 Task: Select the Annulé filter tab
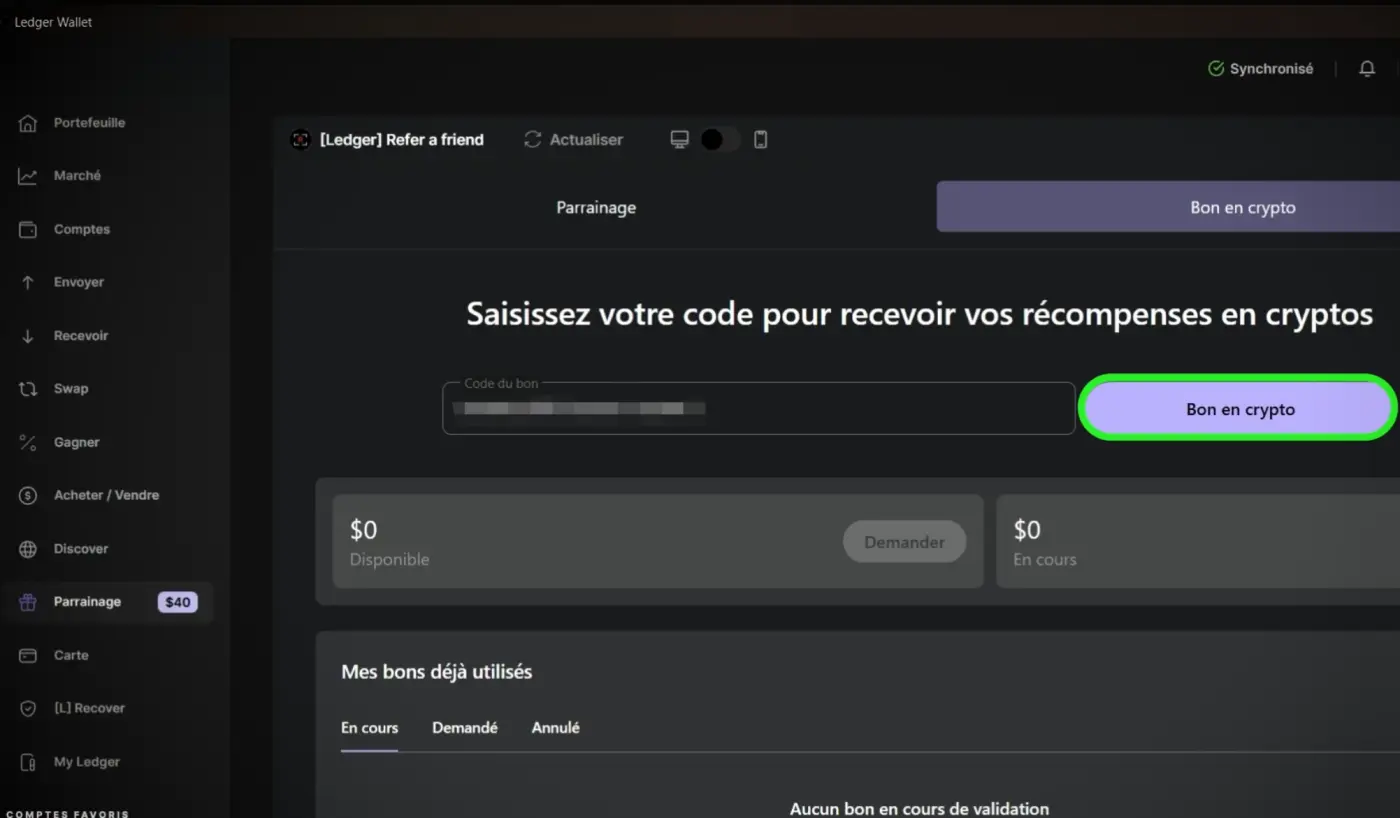click(x=555, y=728)
